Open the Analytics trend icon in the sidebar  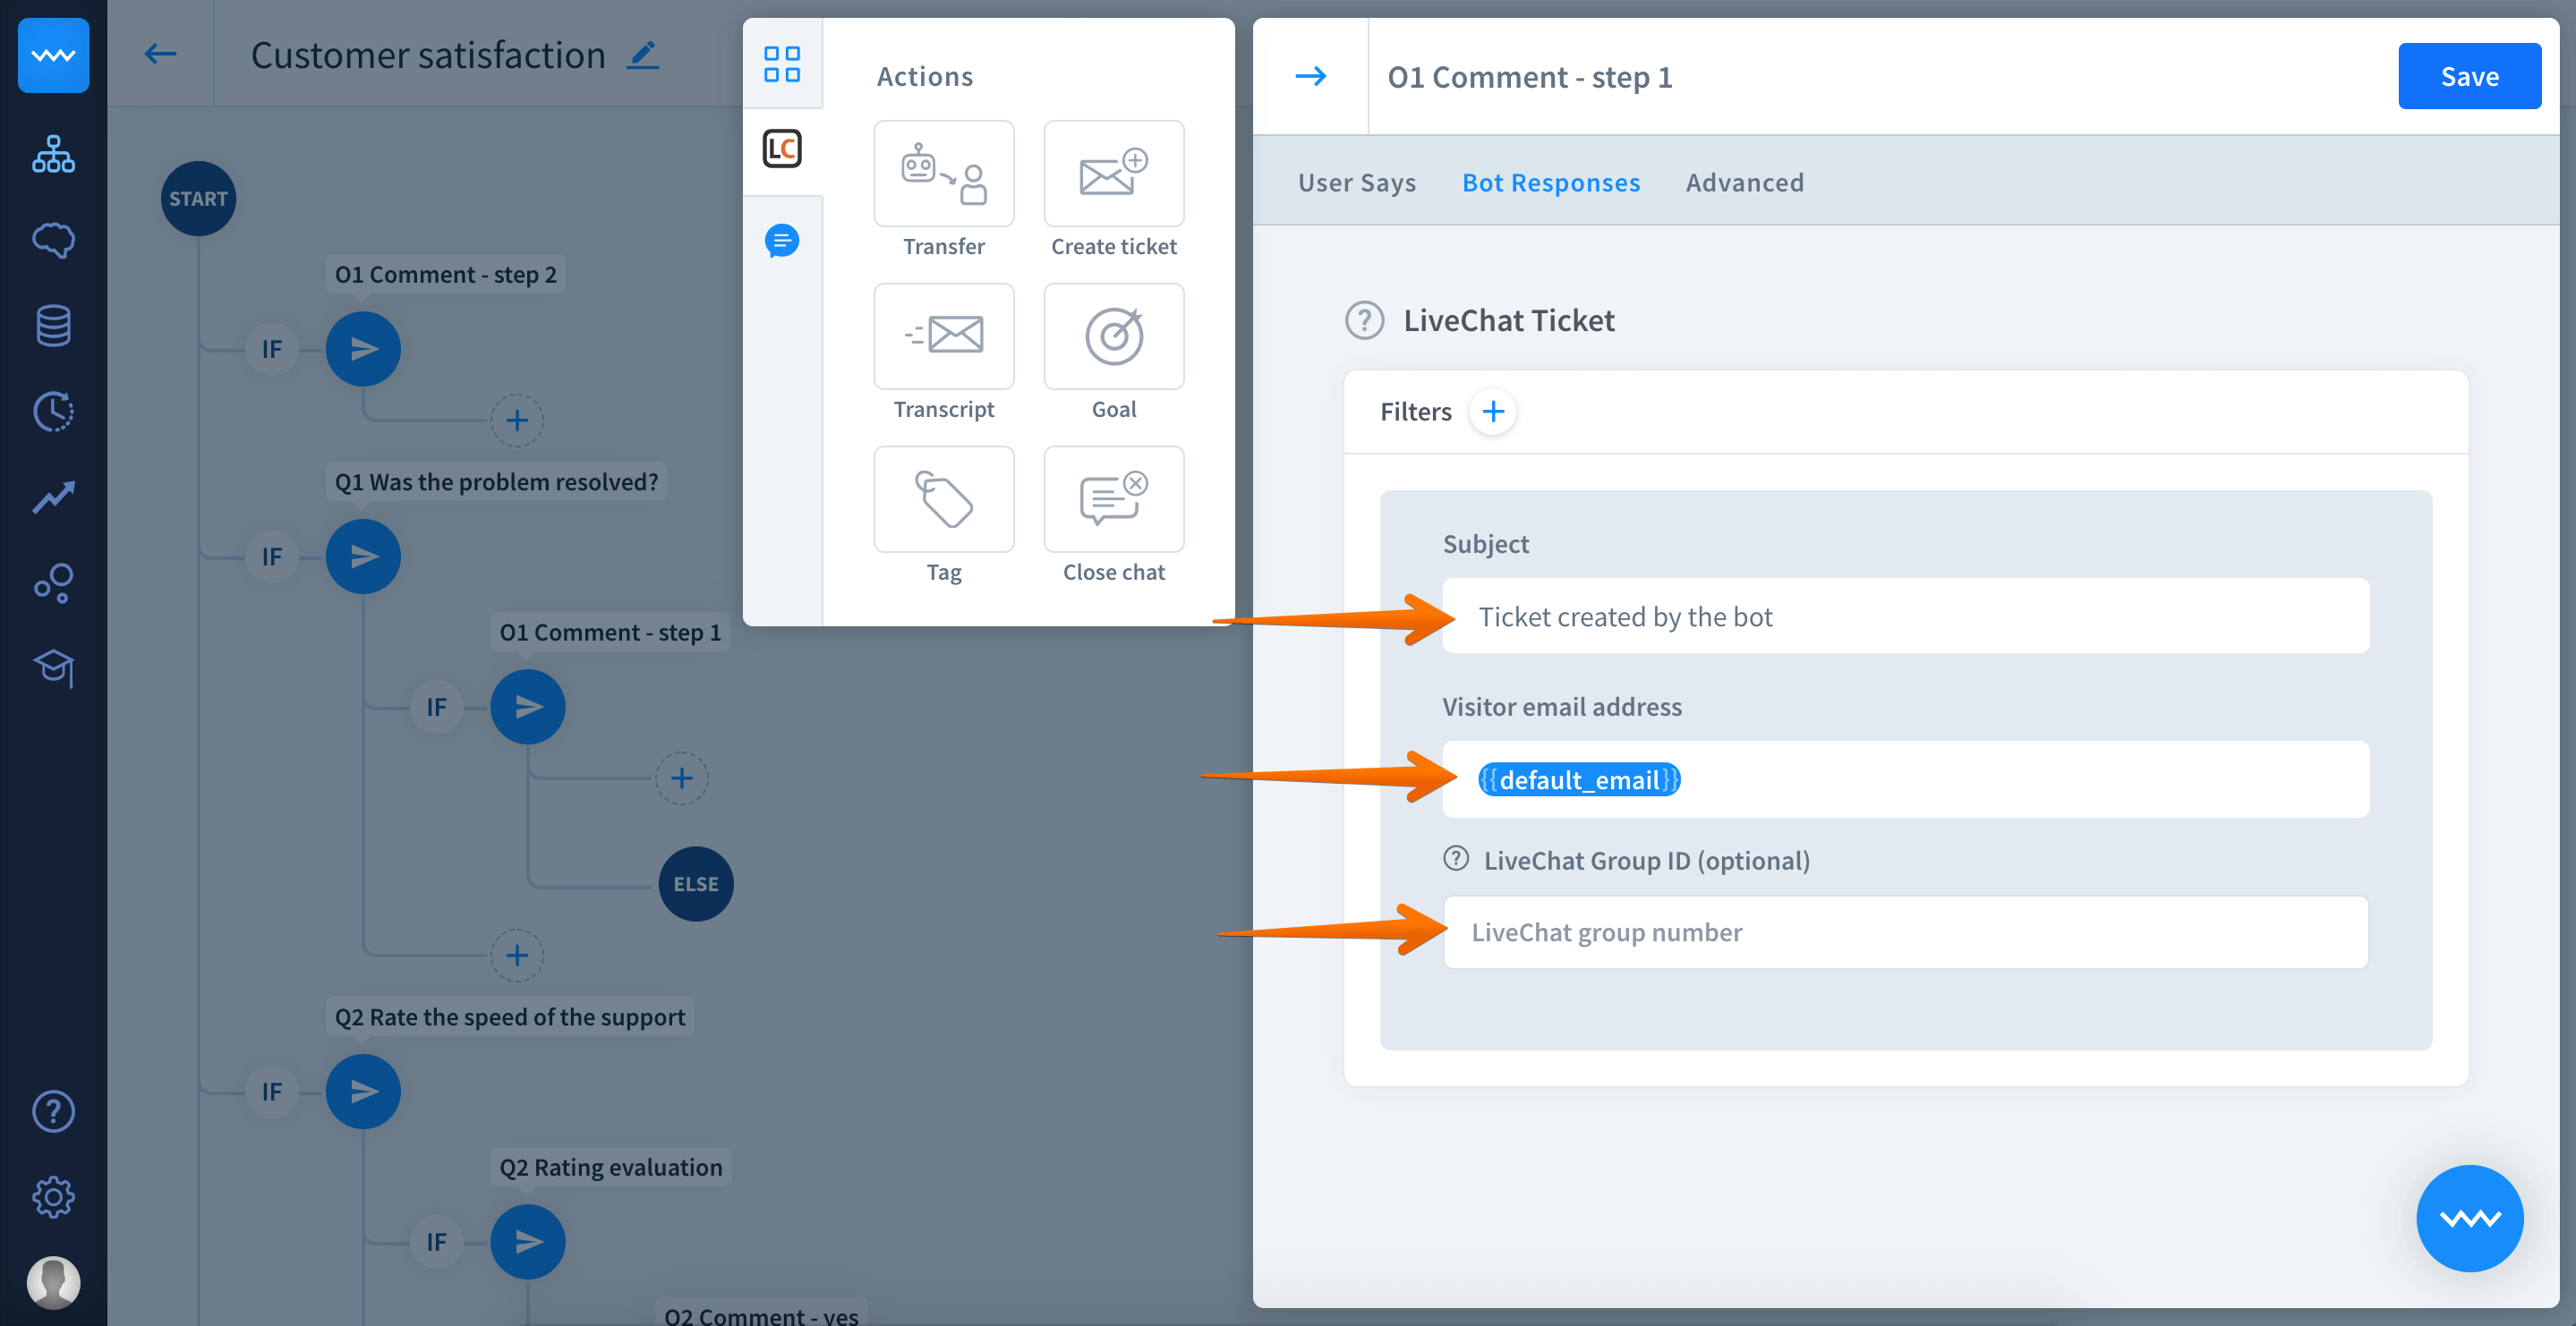tap(53, 497)
